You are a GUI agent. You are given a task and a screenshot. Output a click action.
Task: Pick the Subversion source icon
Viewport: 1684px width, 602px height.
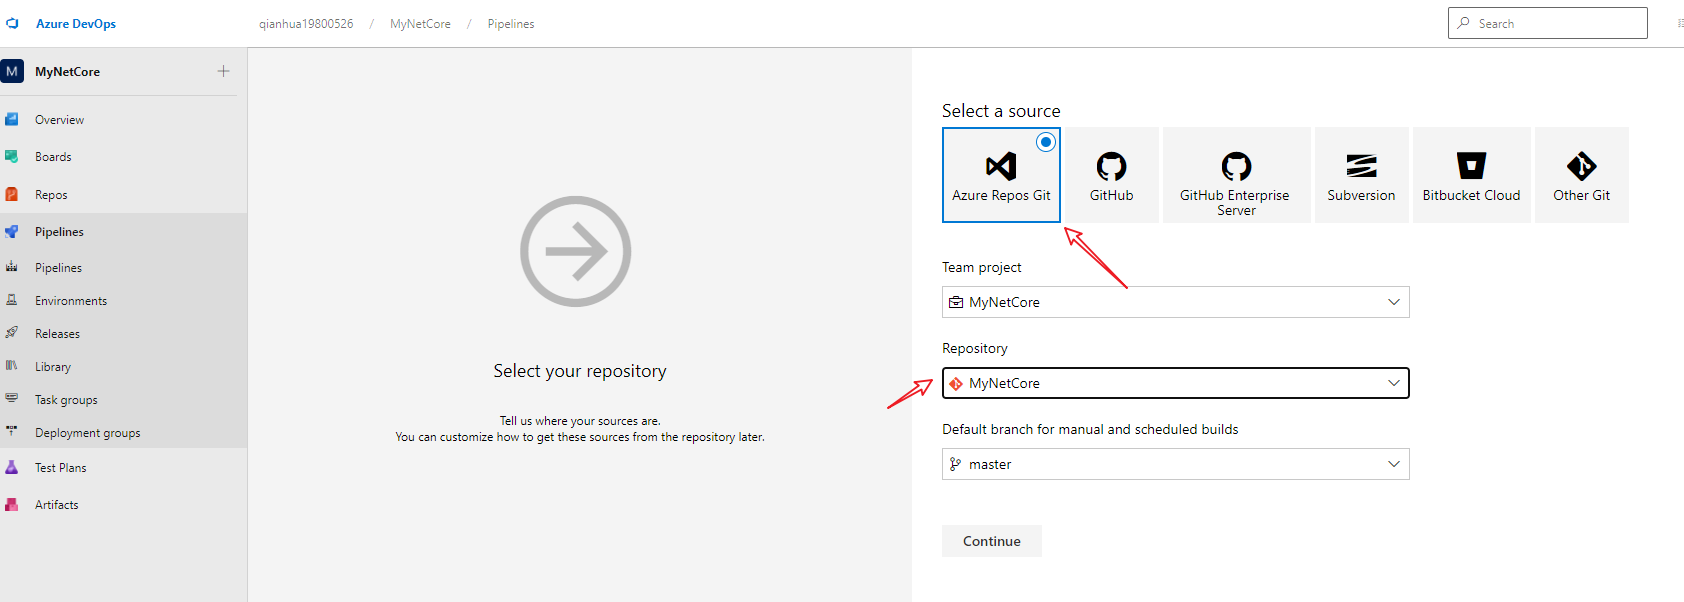(x=1361, y=167)
